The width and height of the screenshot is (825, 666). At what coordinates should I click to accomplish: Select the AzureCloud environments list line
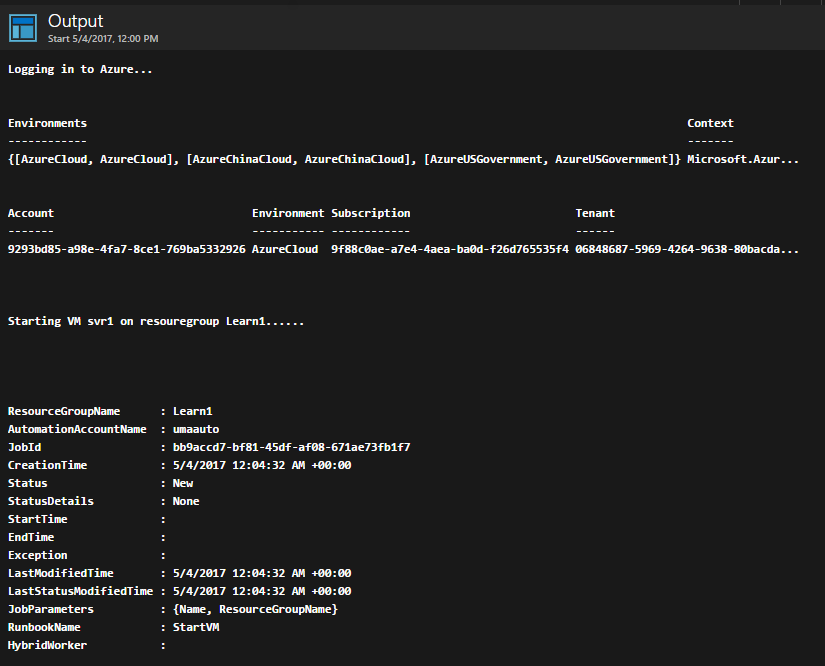(x=344, y=159)
